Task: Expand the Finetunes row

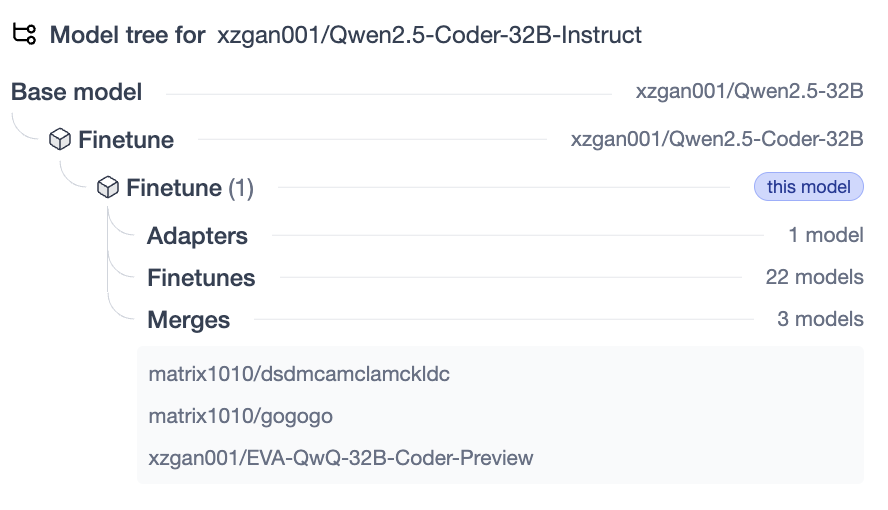Action: click(201, 278)
